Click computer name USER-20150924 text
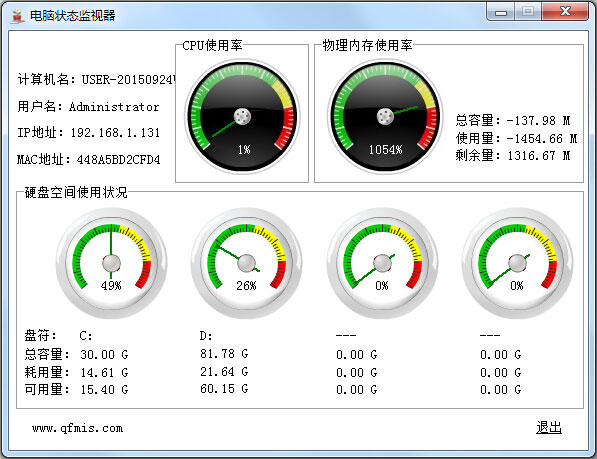The height and width of the screenshot is (459, 597). (129, 79)
